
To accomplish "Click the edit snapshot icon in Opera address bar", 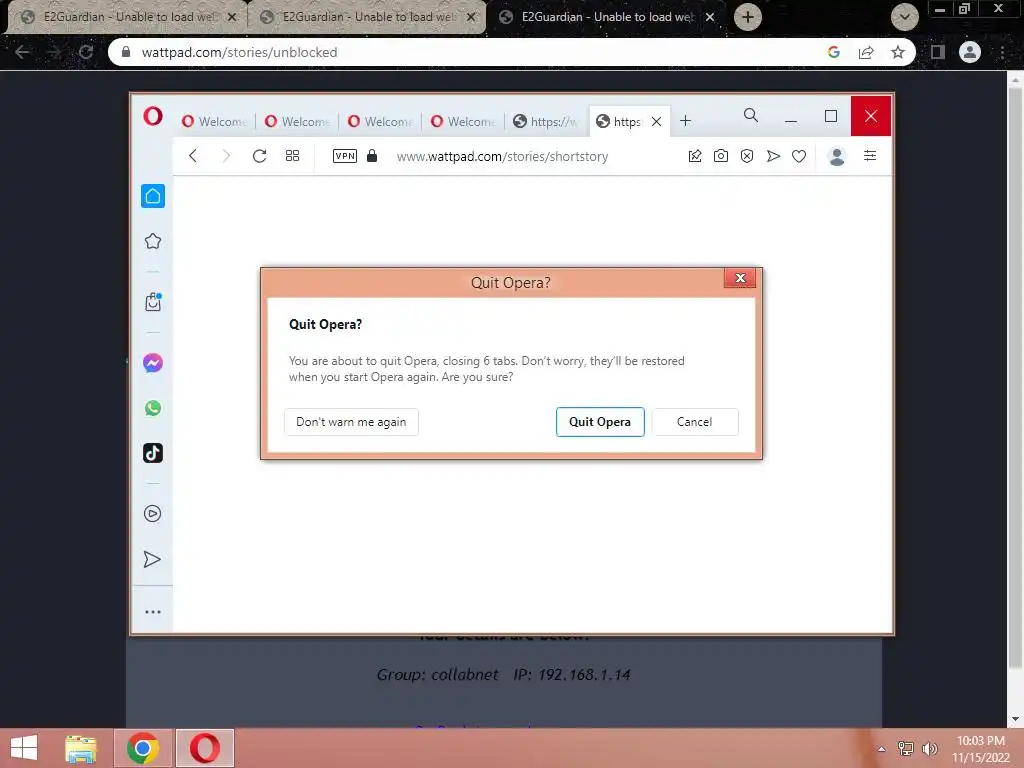I will pyautogui.click(x=695, y=155).
